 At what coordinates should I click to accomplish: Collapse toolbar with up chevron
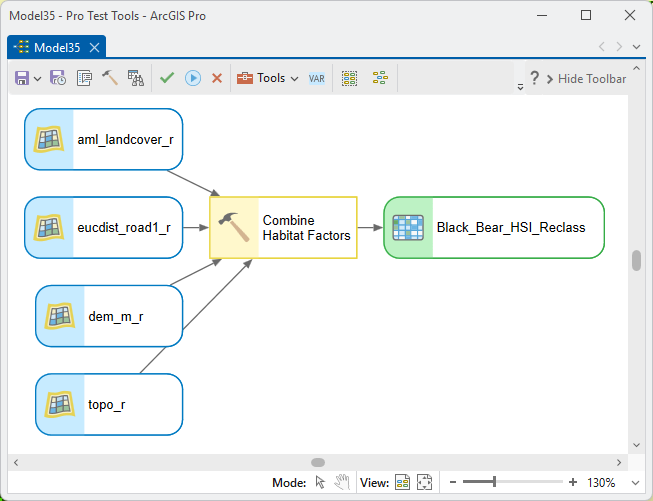636,68
